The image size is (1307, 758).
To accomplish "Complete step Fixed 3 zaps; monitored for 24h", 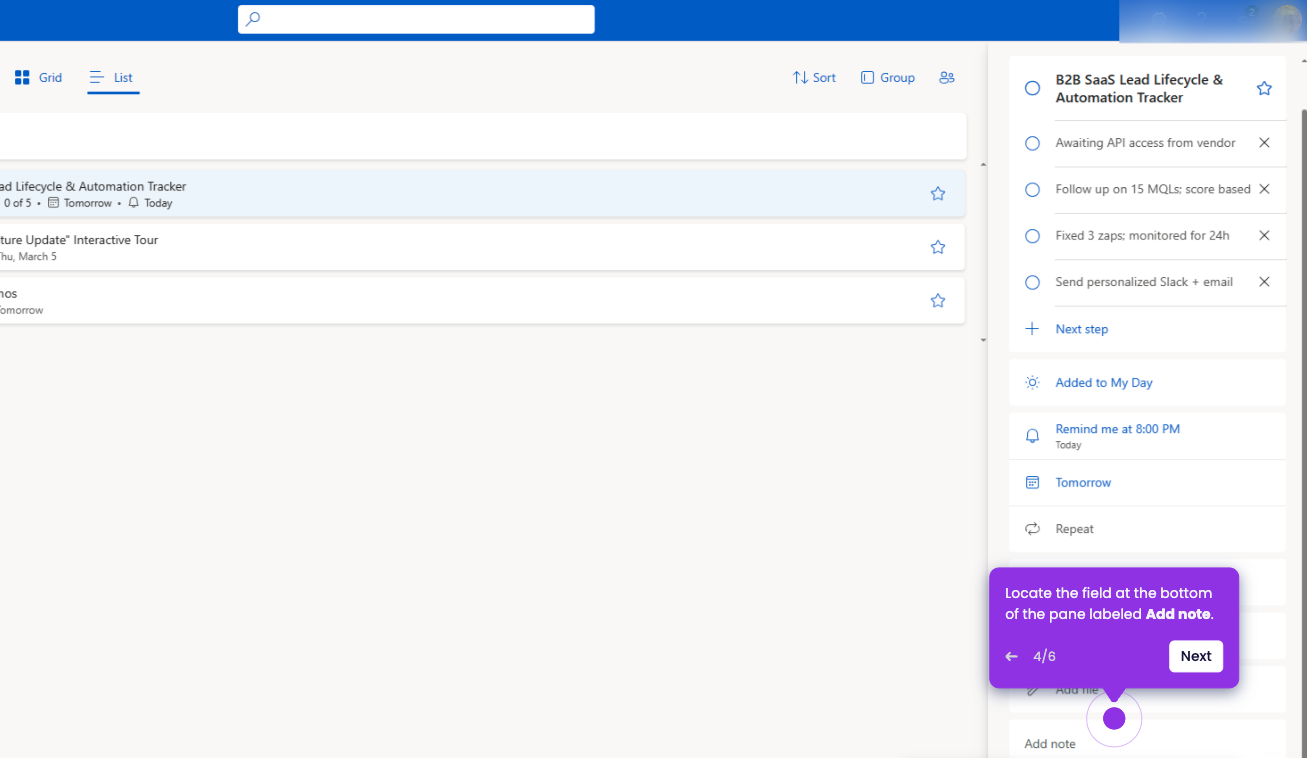I will click(1033, 236).
